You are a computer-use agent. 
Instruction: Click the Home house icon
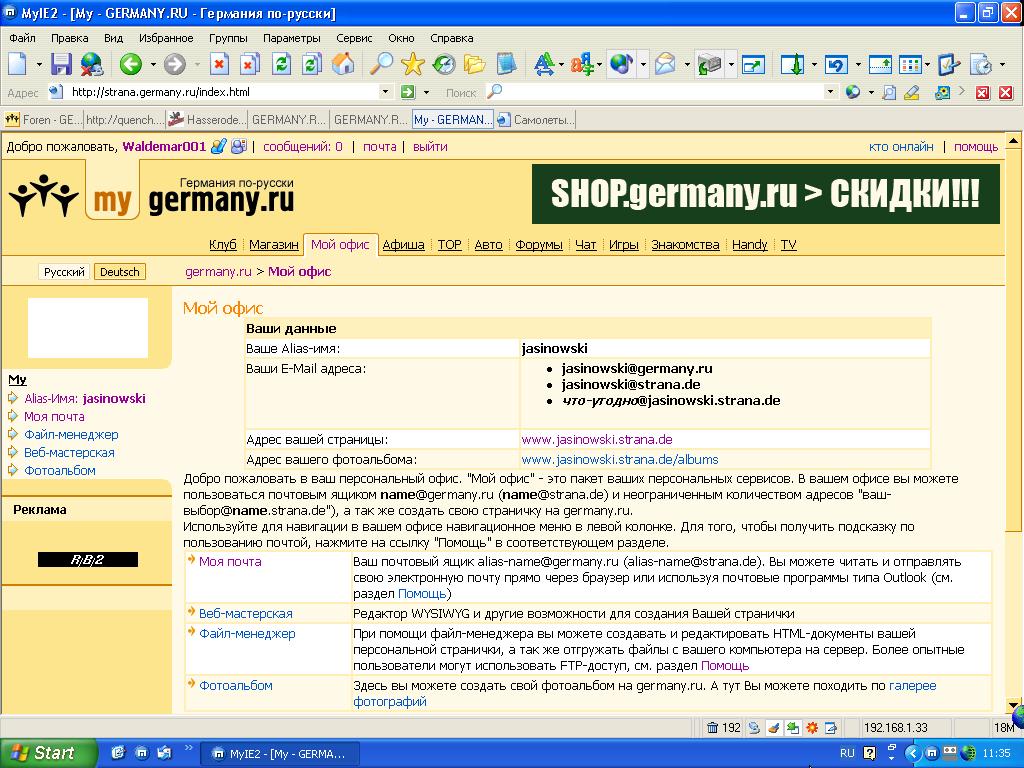point(343,64)
